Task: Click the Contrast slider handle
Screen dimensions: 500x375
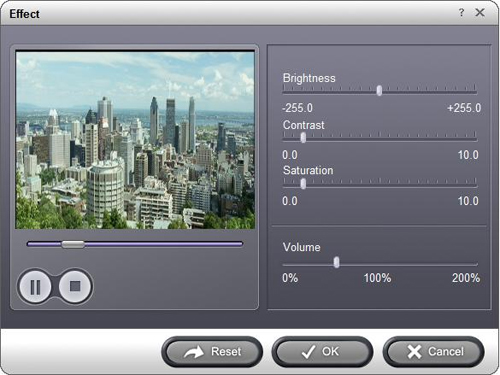Action: tap(303, 137)
